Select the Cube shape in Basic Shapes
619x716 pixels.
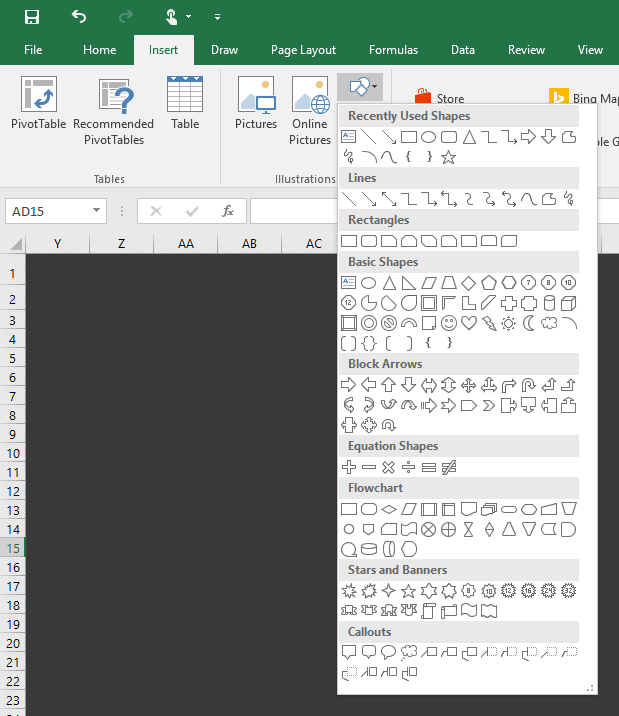(x=569, y=303)
